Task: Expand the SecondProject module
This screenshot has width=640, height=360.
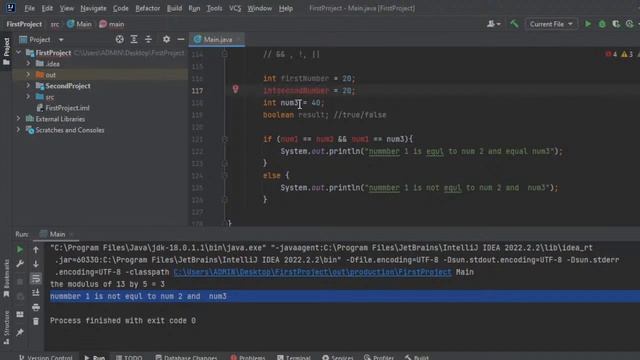Action: [x=28, y=86]
